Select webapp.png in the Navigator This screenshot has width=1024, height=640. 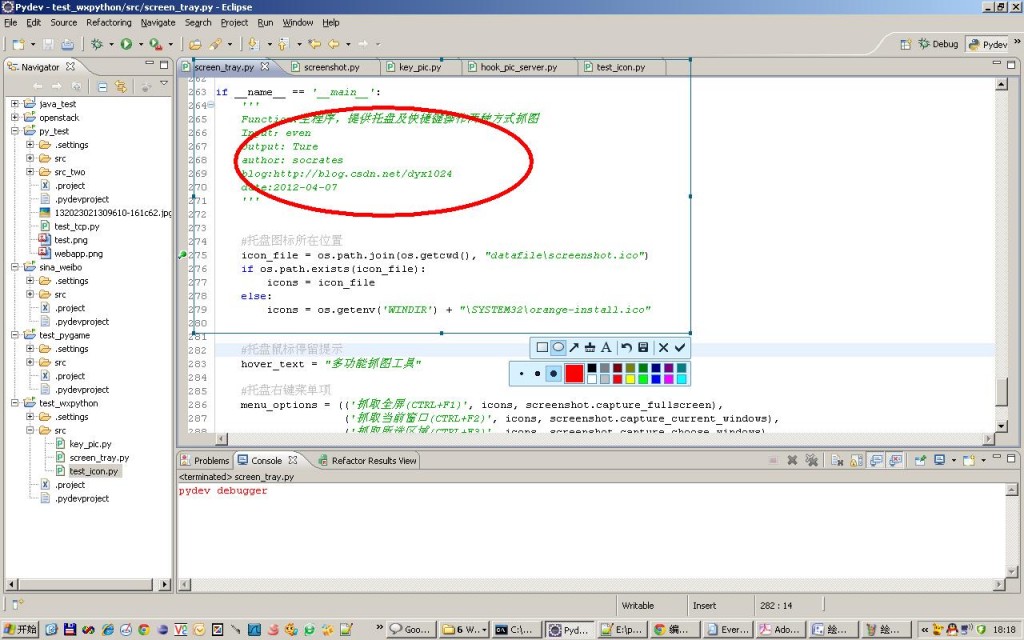78,253
